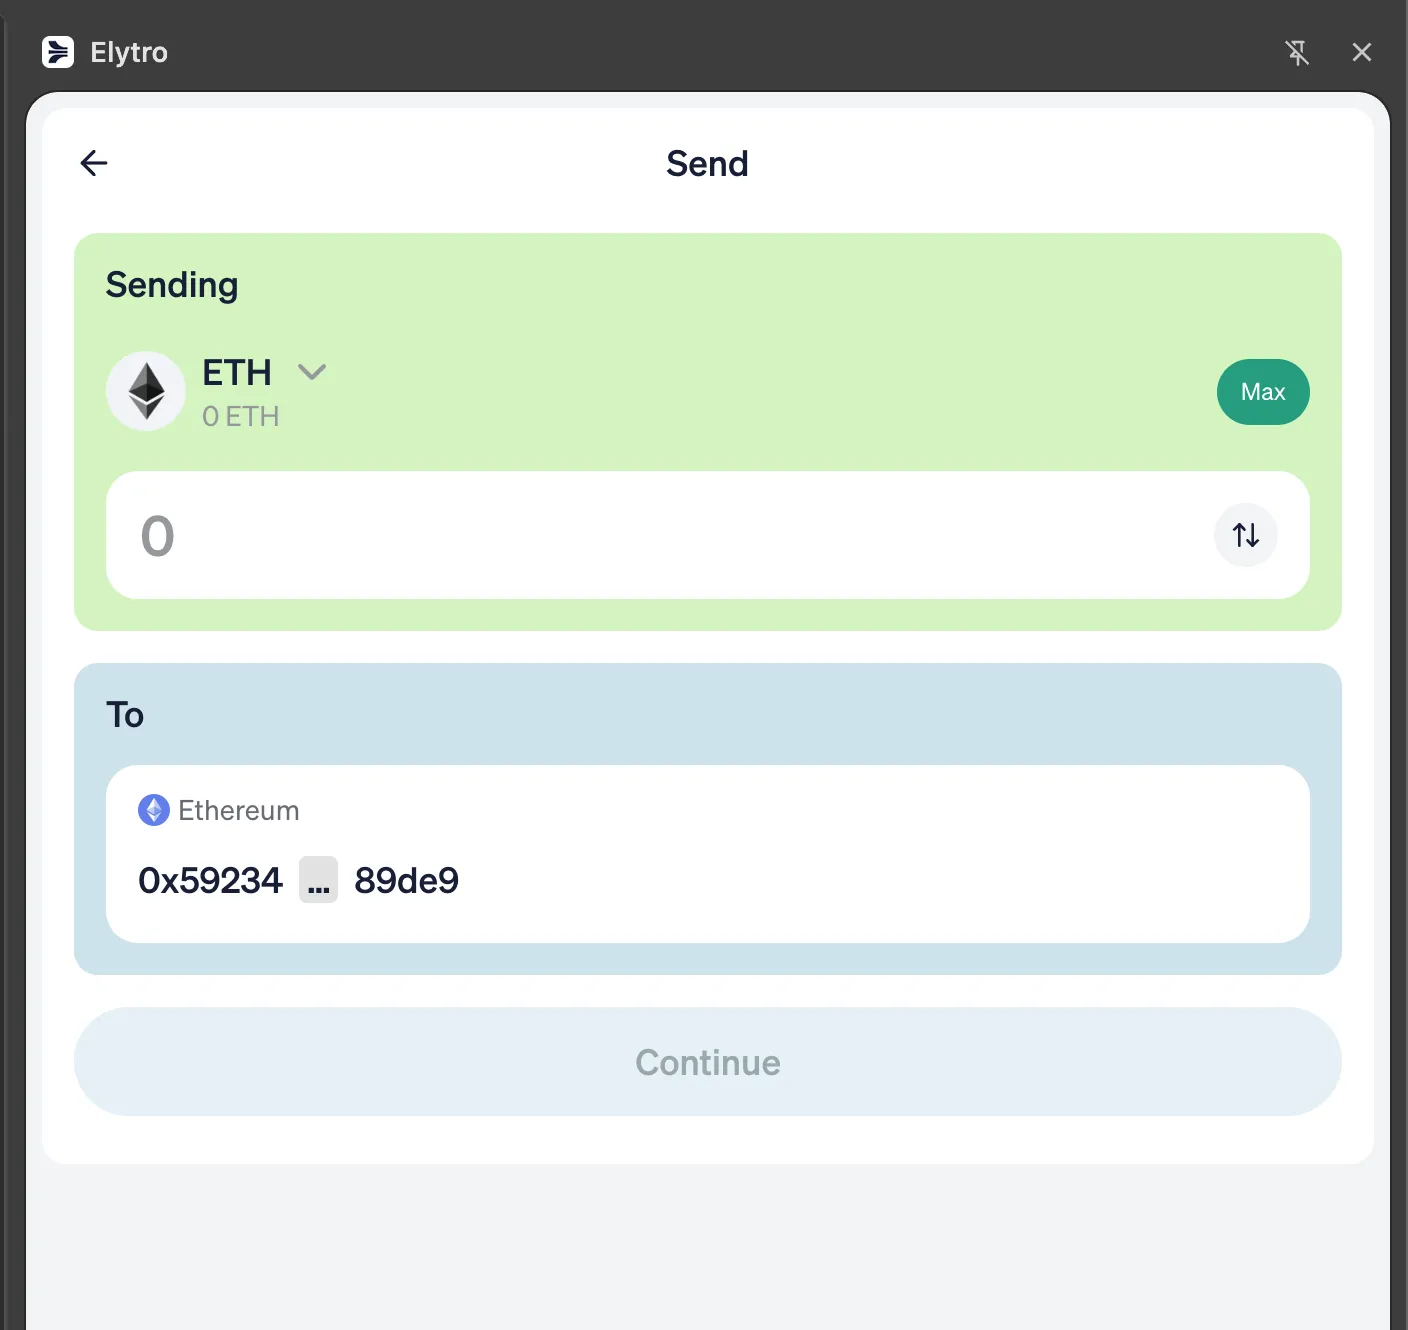Click the Ethereum network icon next to 'Ethereum'

154,810
